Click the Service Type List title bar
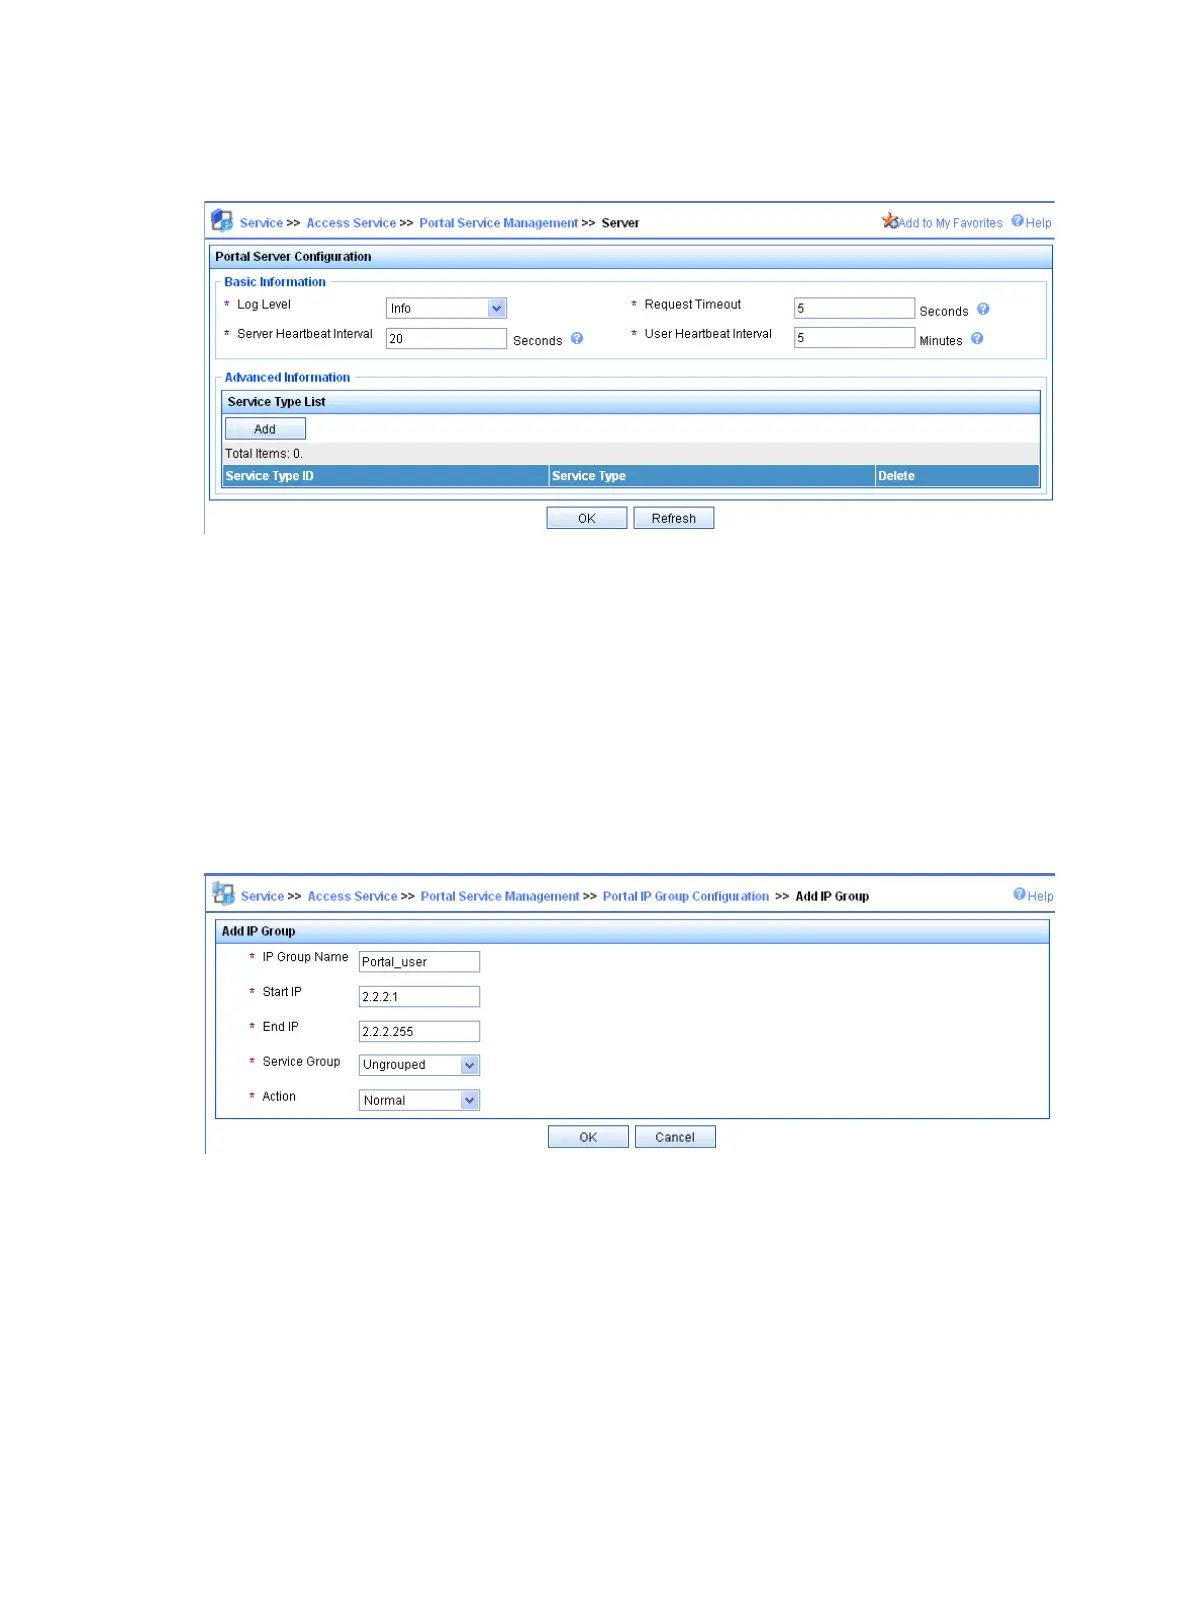 tap(631, 402)
